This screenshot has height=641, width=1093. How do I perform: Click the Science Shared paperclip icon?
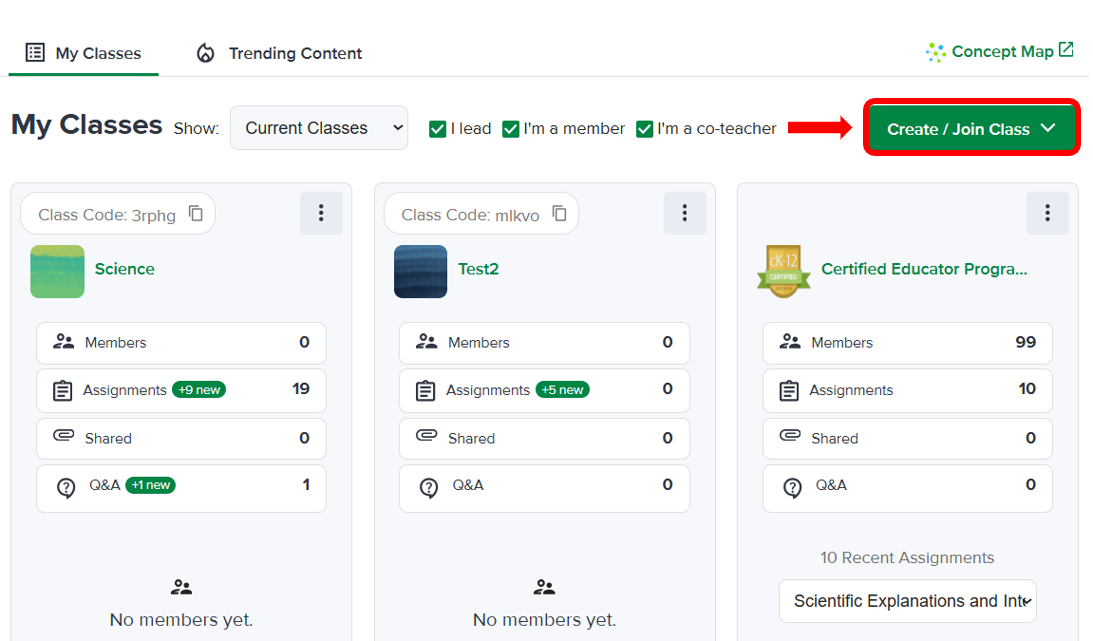pyautogui.click(x=63, y=435)
